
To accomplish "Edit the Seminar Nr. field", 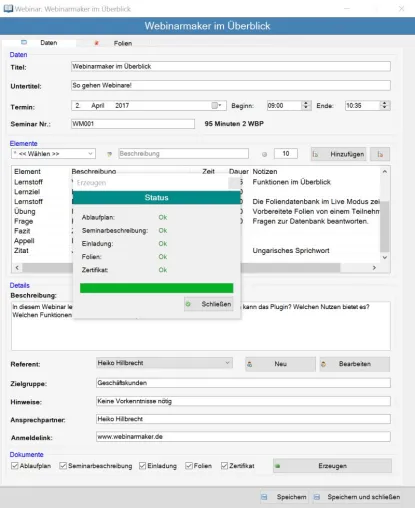I will coord(133,124).
